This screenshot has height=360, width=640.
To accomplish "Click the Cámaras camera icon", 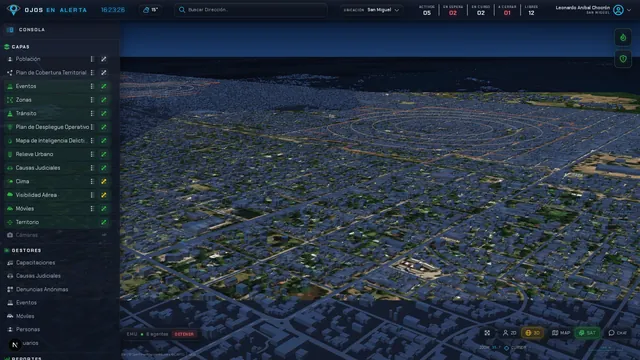I will point(10,235).
